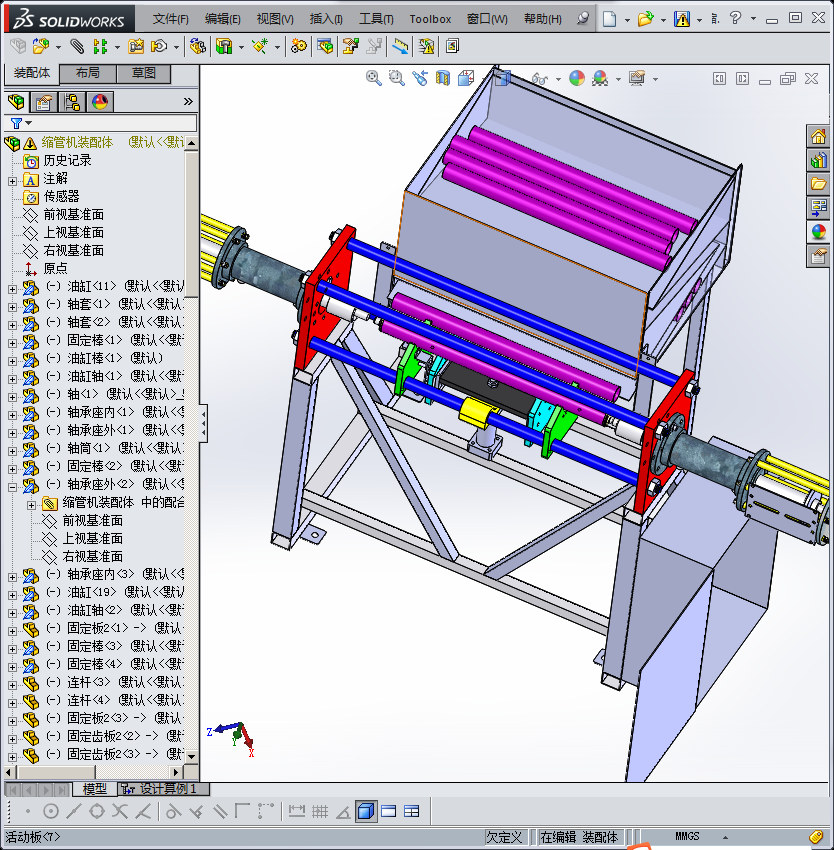Open the 编辑(E) menu
Image resolution: width=834 pixels, height=850 pixels.
pyautogui.click(x=223, y=19)
